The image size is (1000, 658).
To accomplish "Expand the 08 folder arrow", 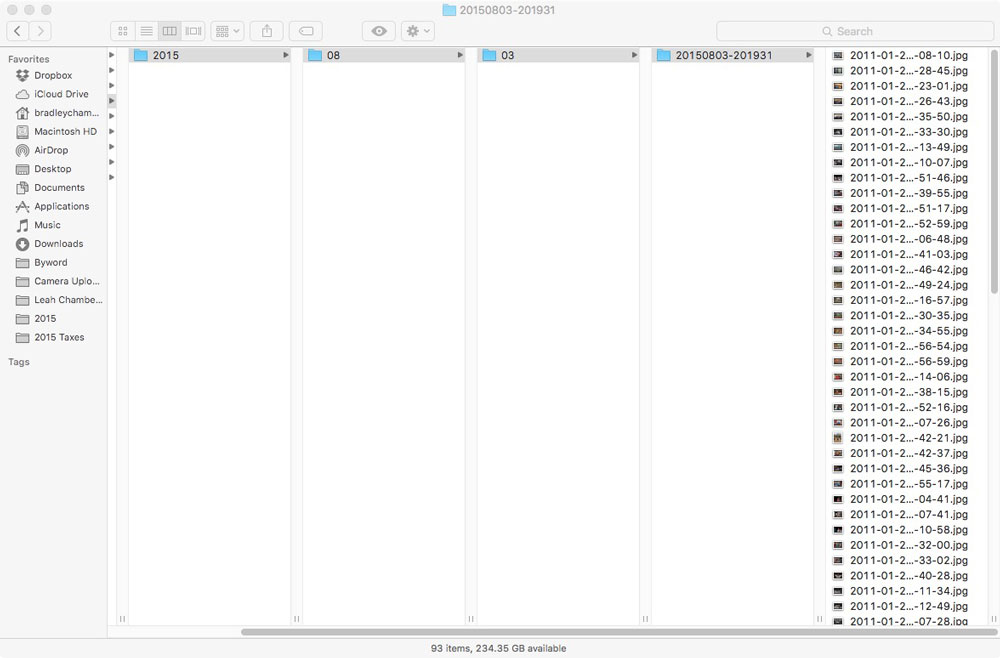I will (x=460, y=55).
